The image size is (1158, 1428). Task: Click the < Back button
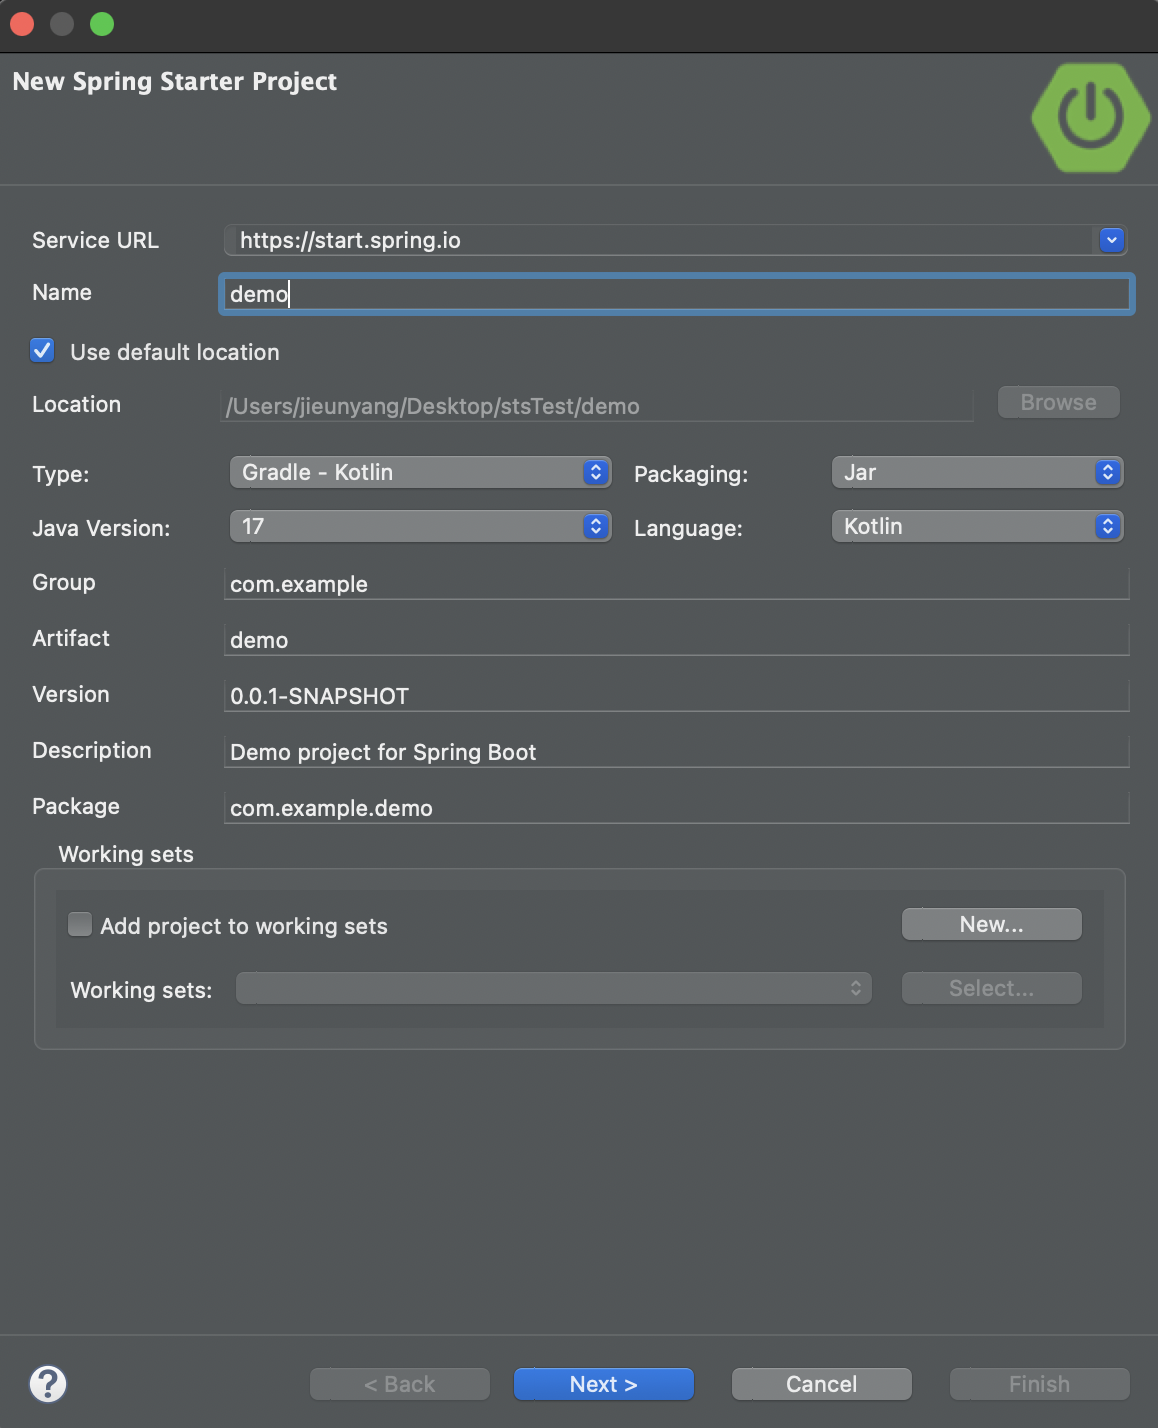point(400,1384)
